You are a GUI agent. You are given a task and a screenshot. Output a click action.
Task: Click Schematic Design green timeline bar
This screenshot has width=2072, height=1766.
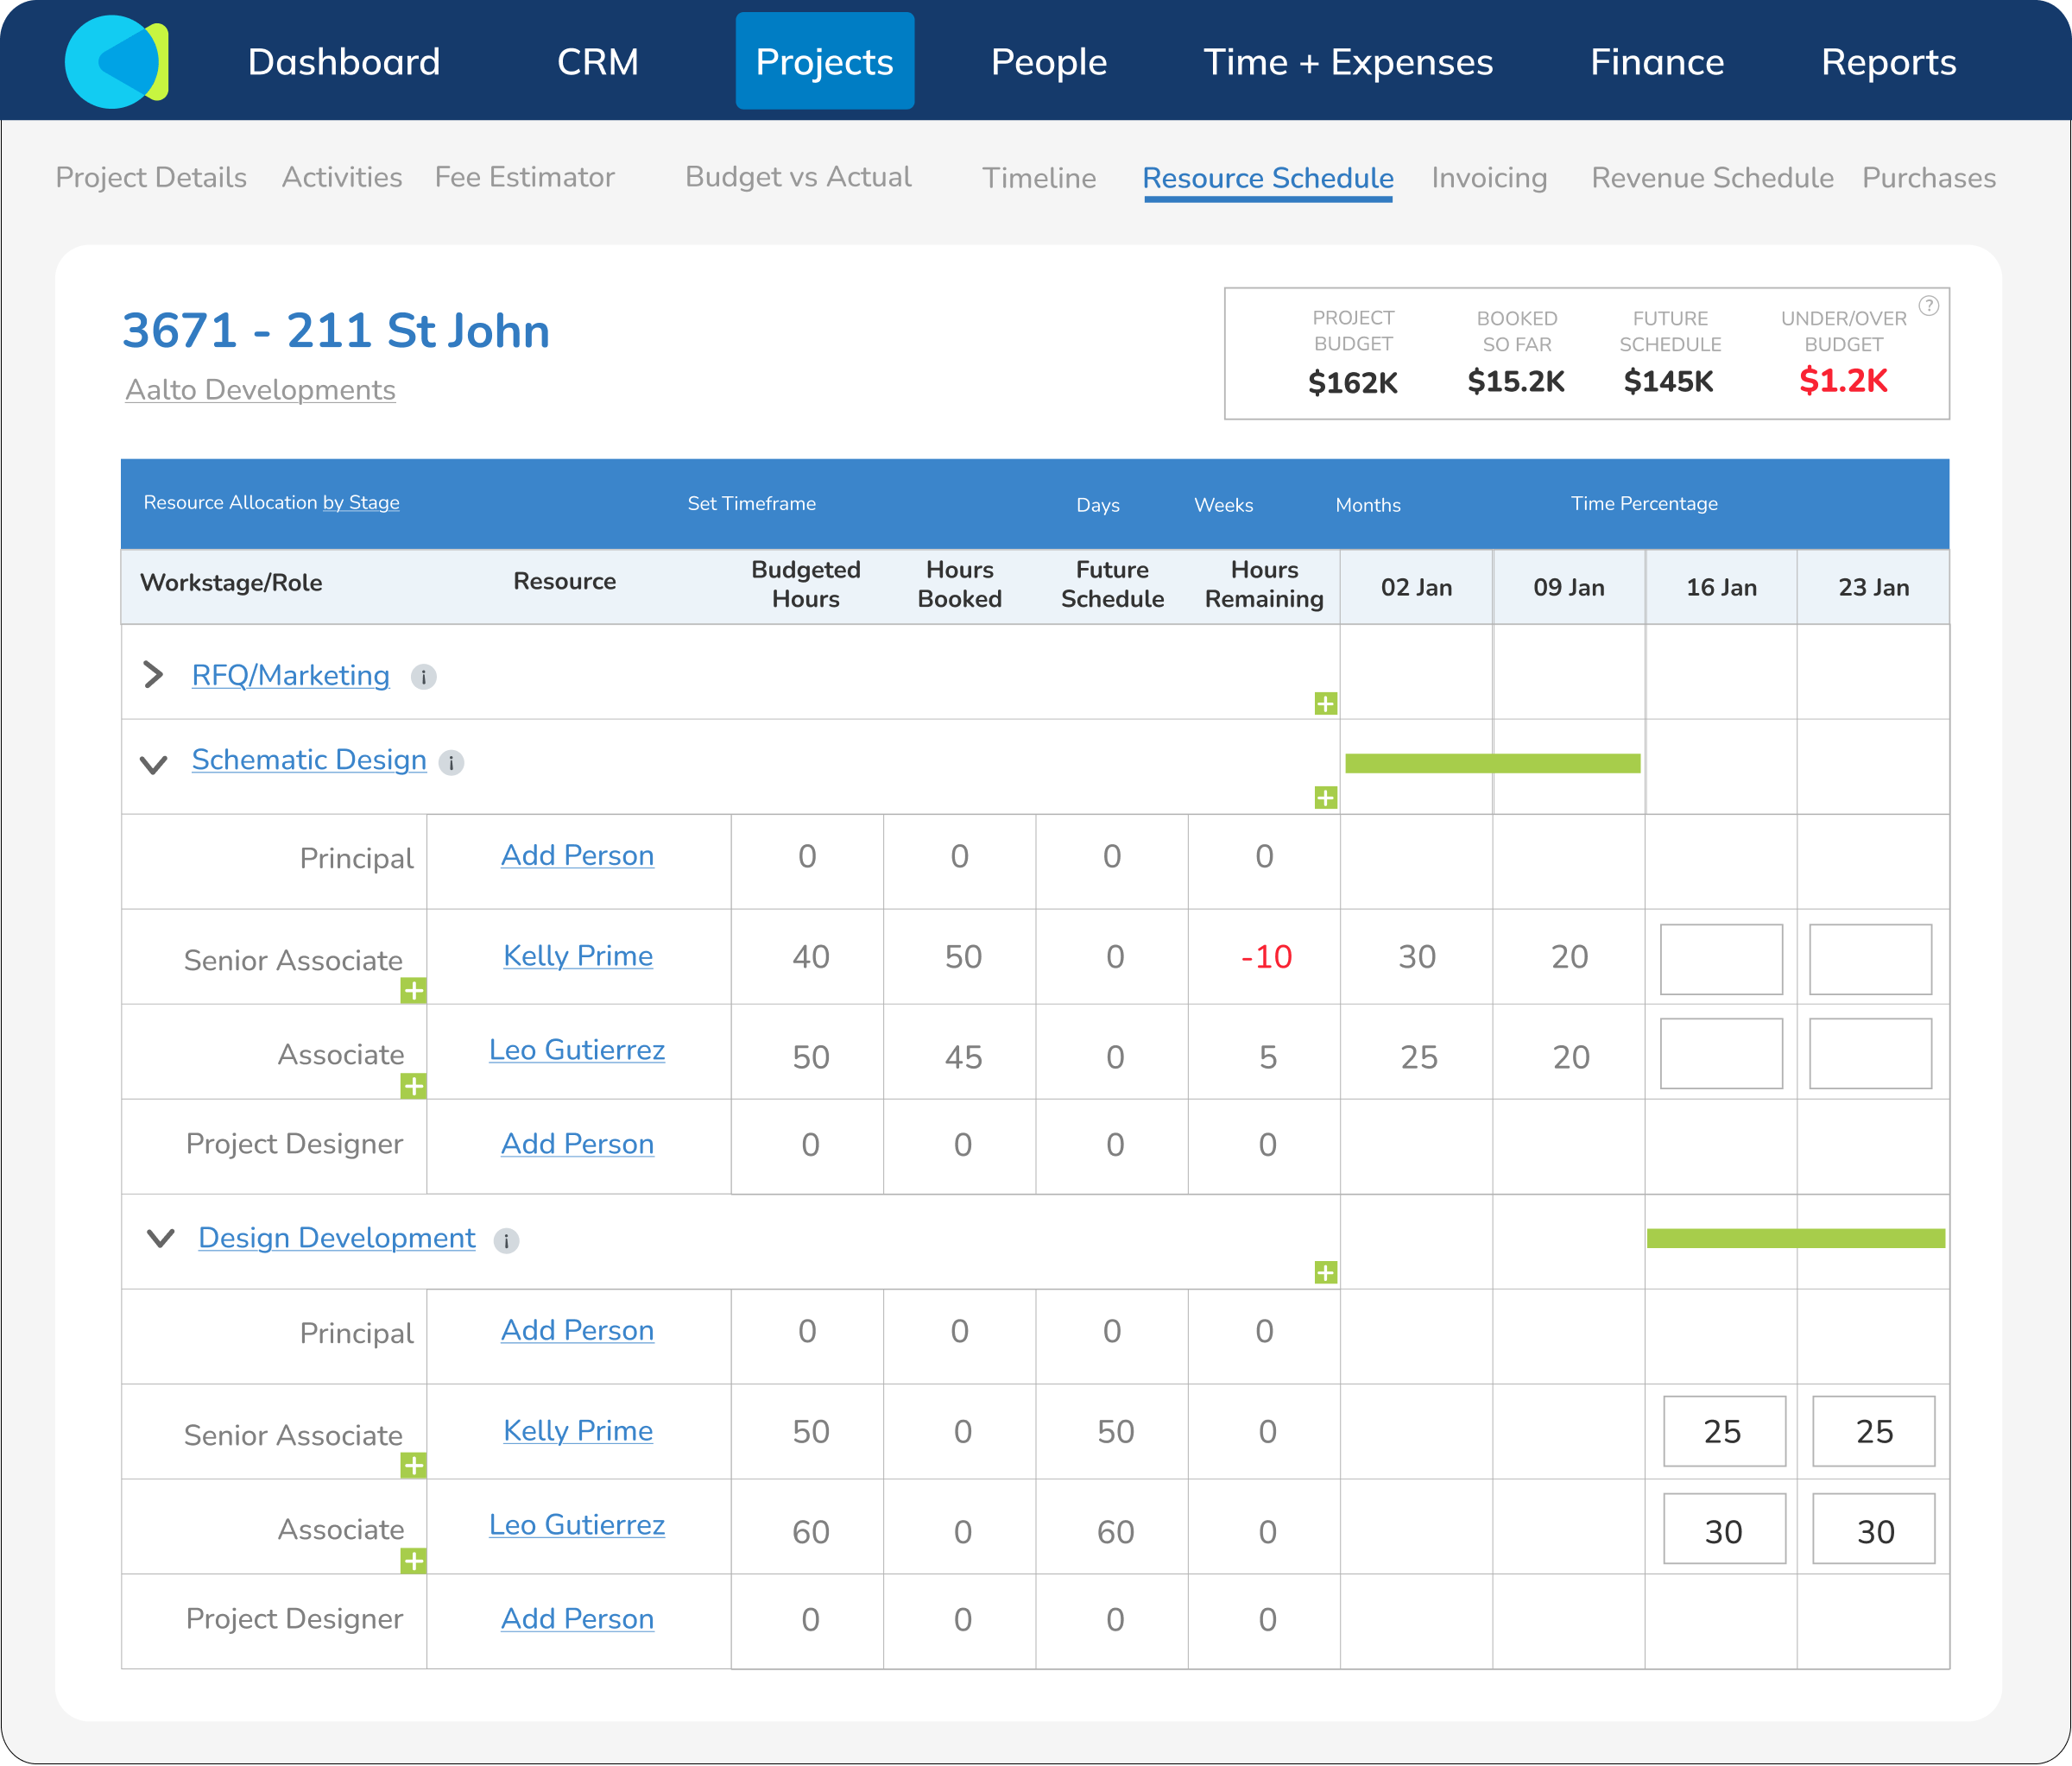pyautogui.click(x=1492, y=764)
